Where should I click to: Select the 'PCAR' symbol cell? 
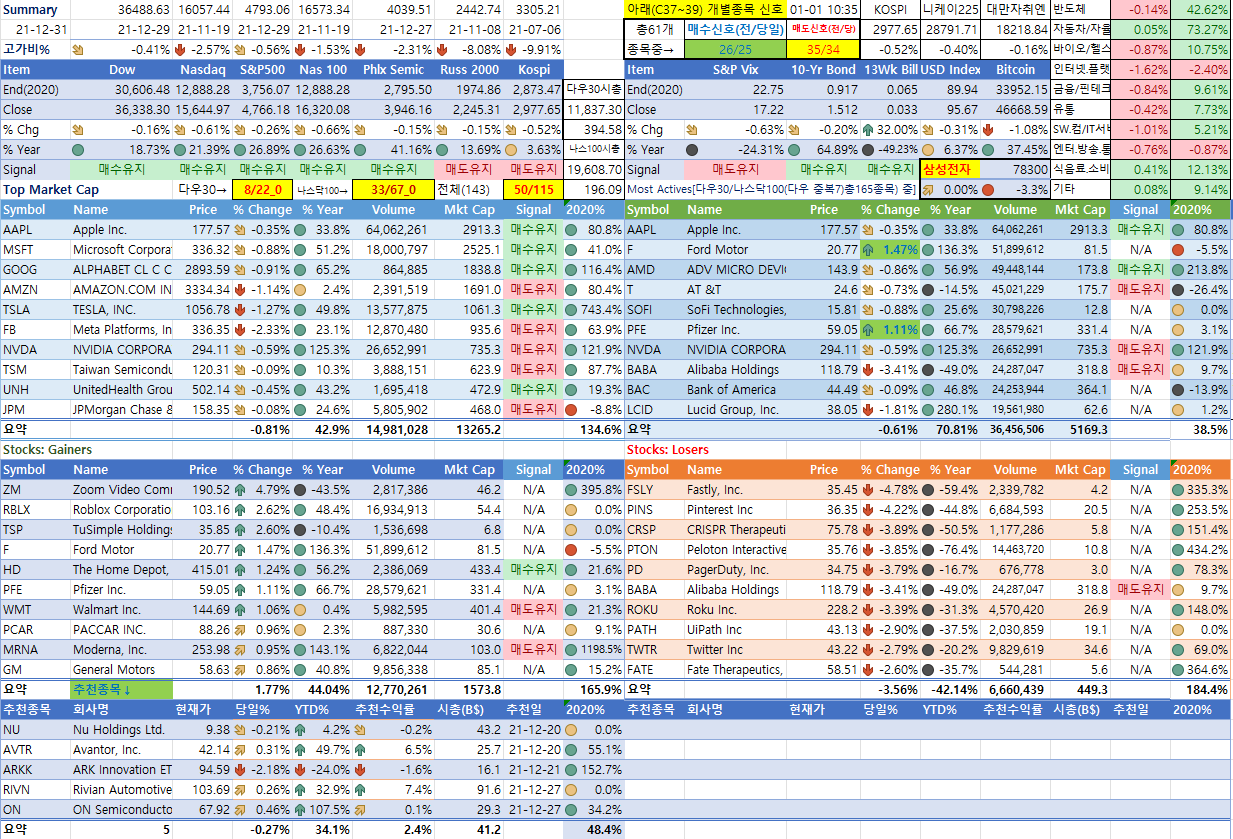click(x=35, y=629)
